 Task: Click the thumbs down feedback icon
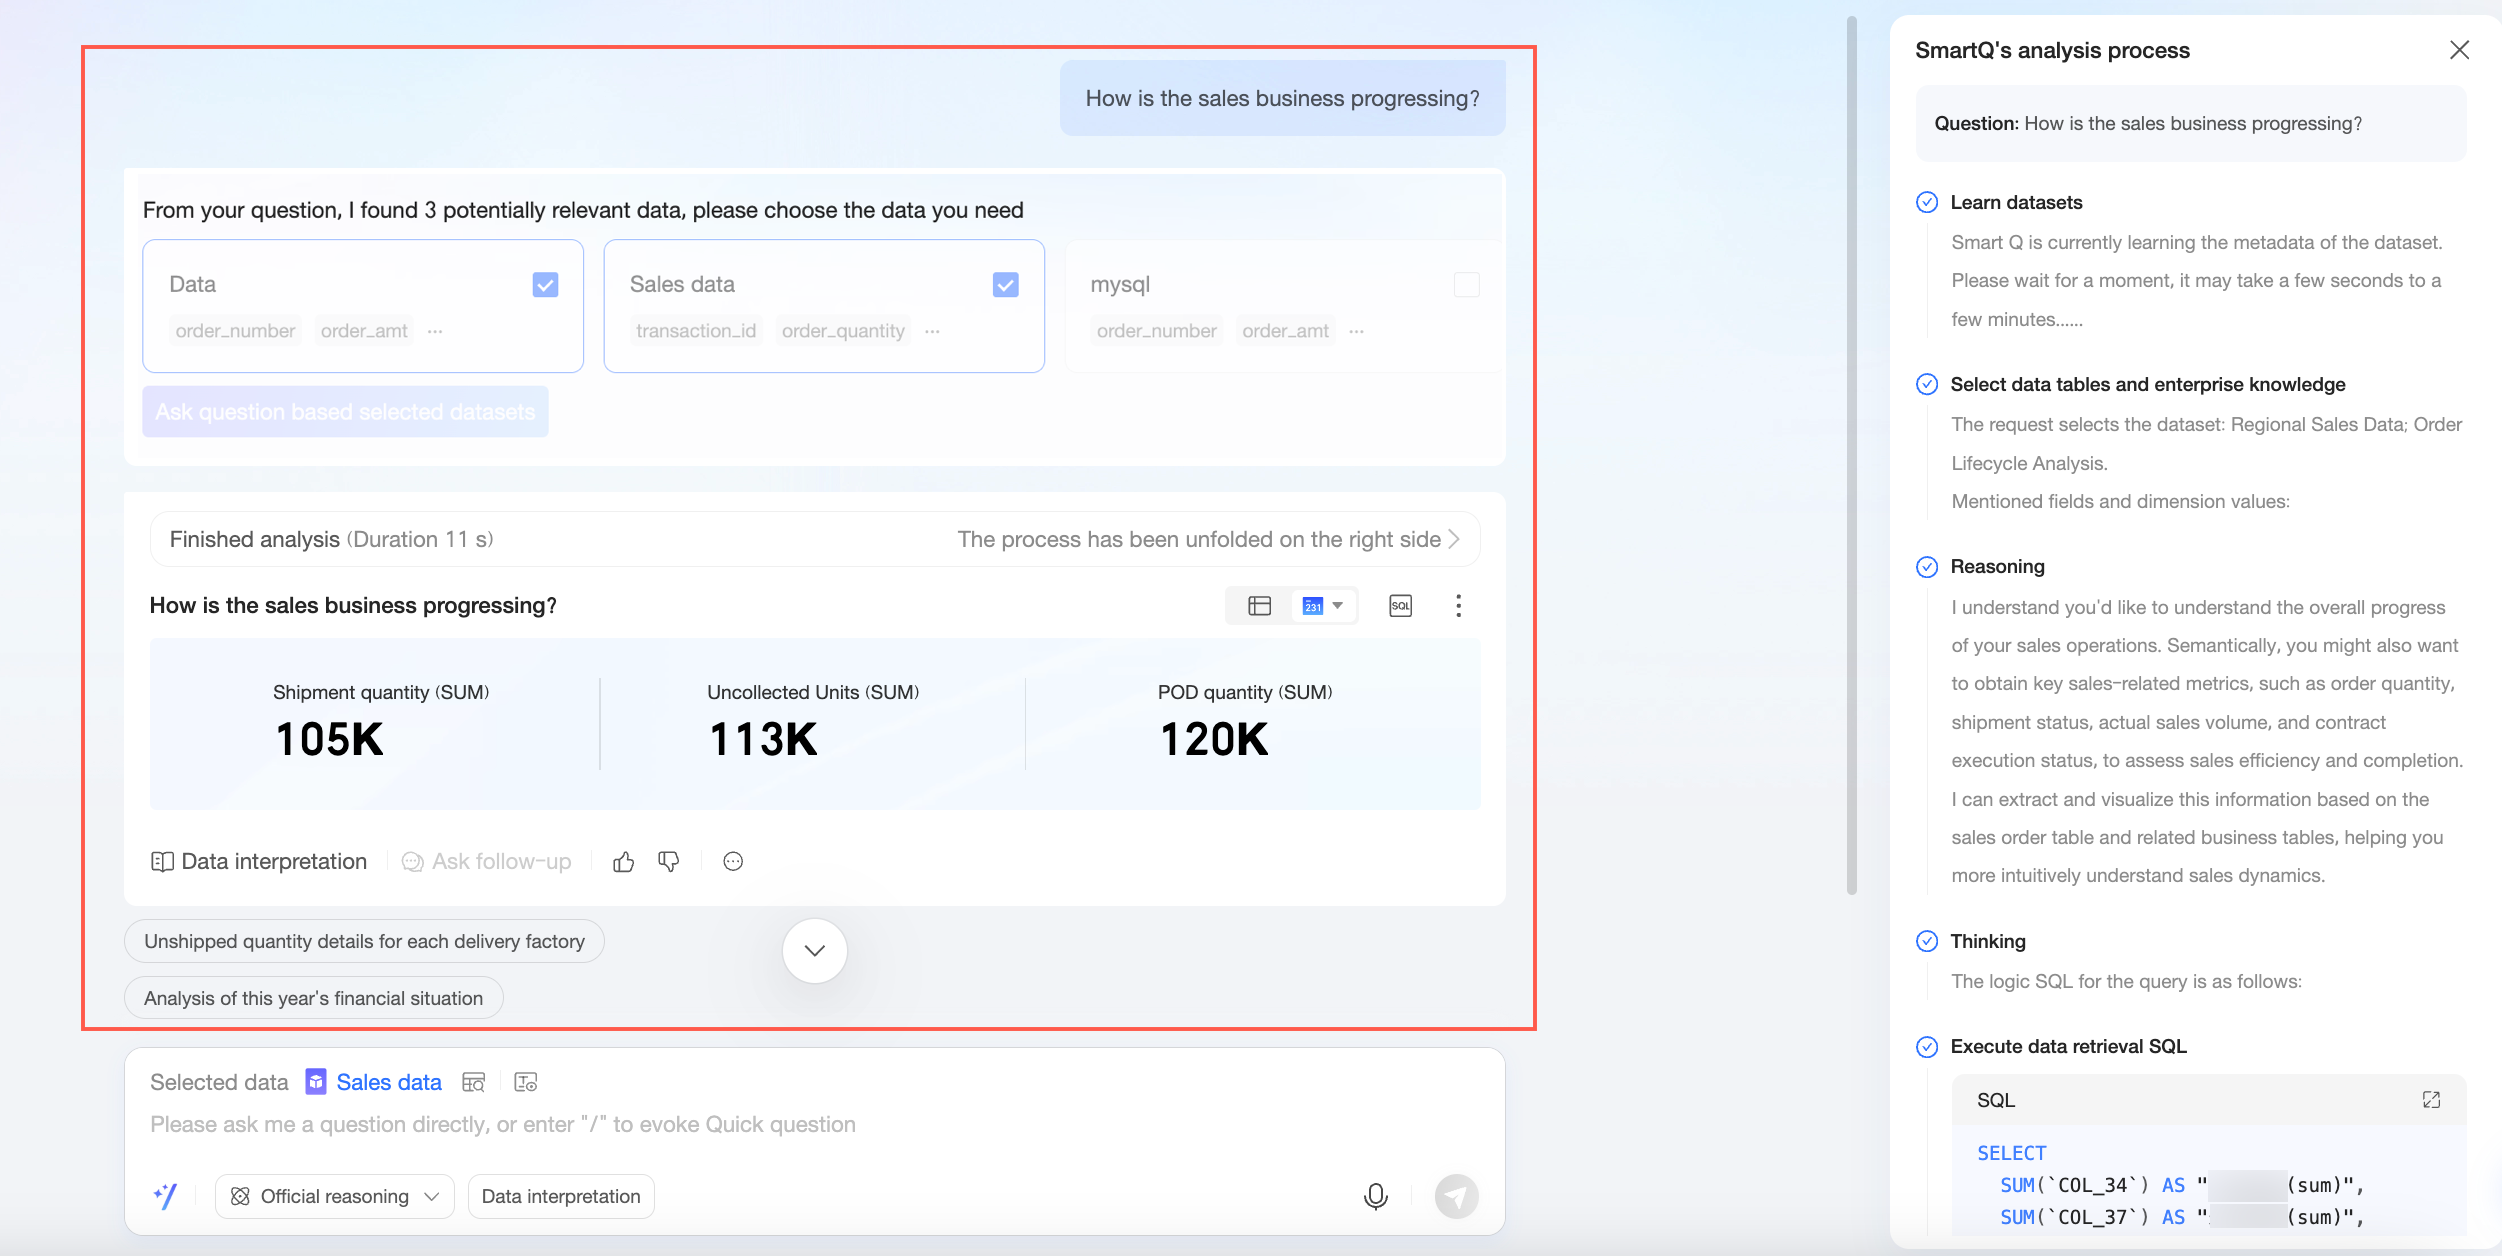[x=669, y=861]
